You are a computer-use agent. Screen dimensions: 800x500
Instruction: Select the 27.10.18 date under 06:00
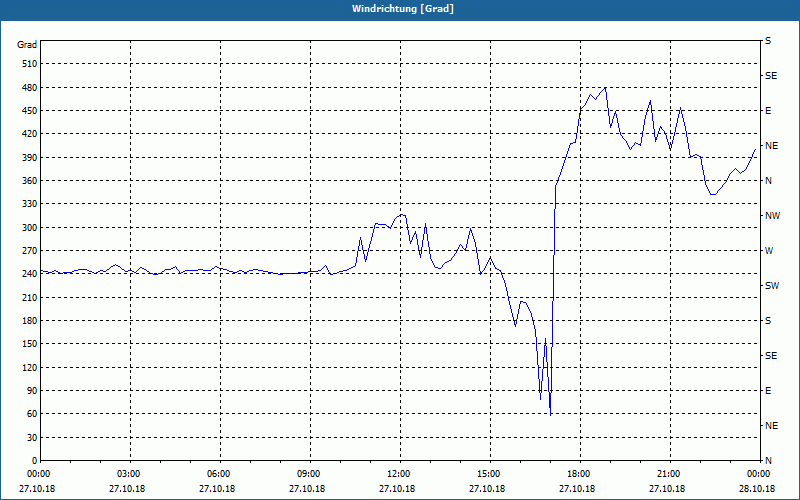[217, 489]
